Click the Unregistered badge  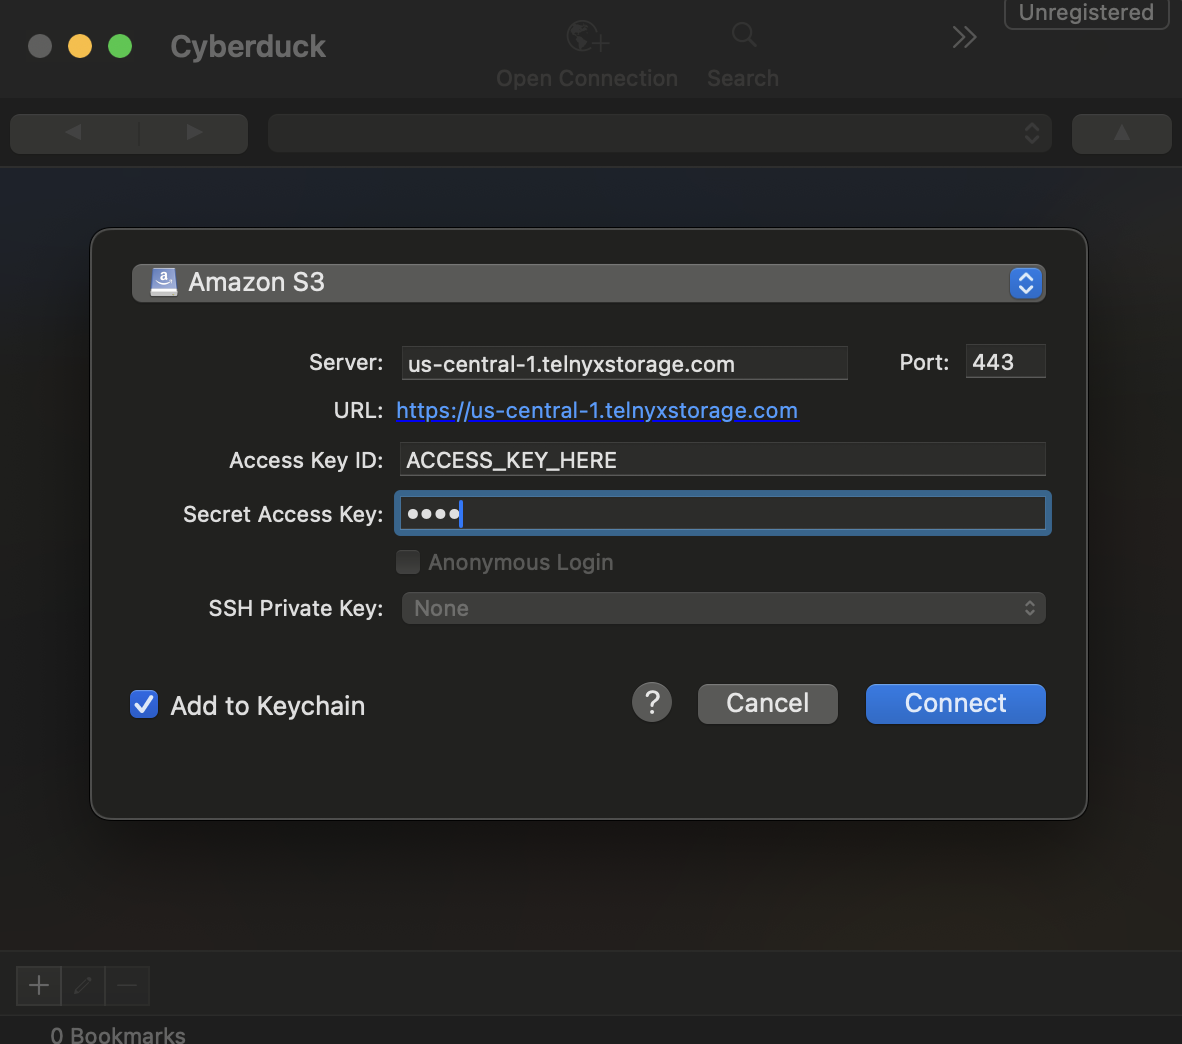tap(1086, 13)
